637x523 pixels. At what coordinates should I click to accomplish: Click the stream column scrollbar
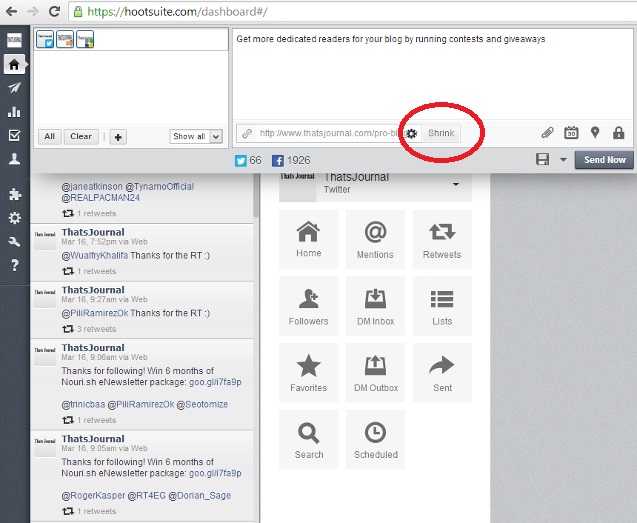coord(256,195)
